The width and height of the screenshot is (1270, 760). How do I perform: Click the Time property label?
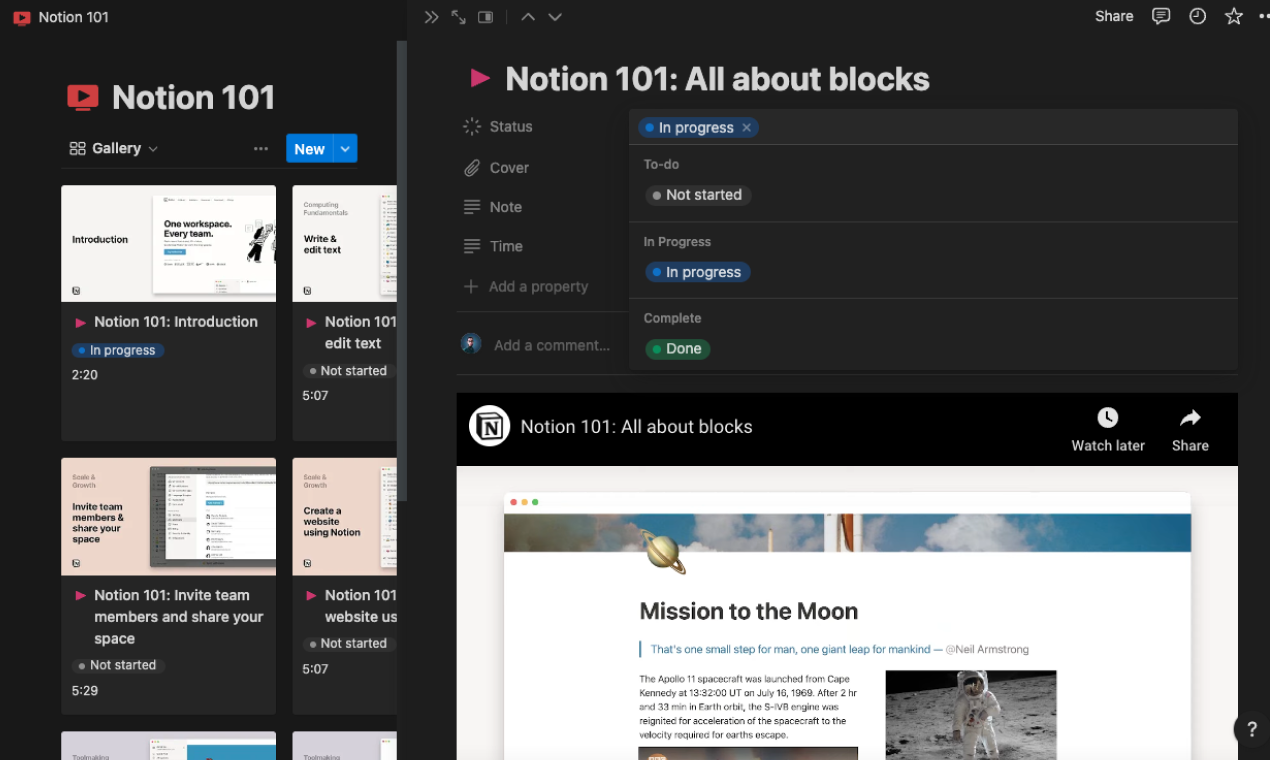coord(506,246)
